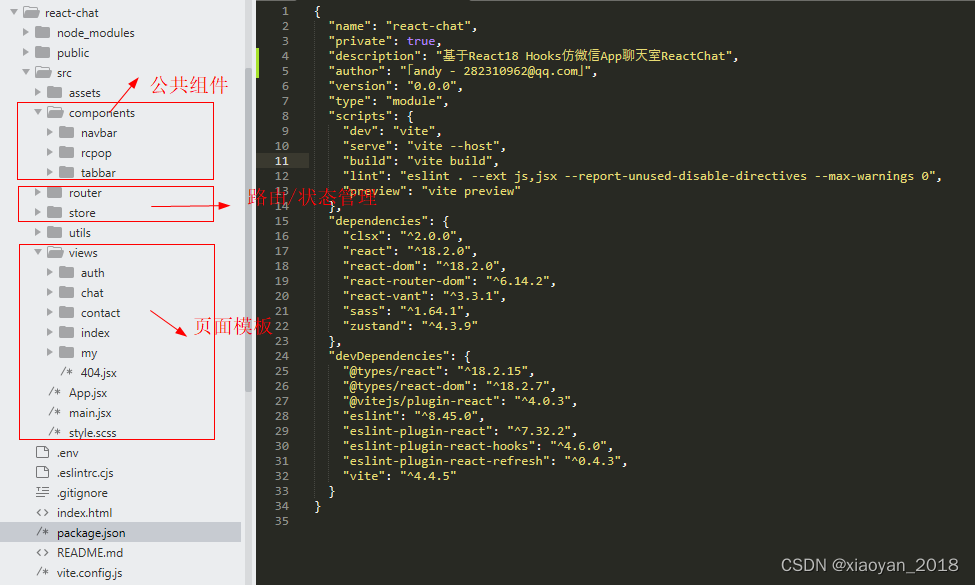Click the vite.config.js file-type icon
Image resolution: width=975 pixels, height=585 pixels.
tap(42, 571)
